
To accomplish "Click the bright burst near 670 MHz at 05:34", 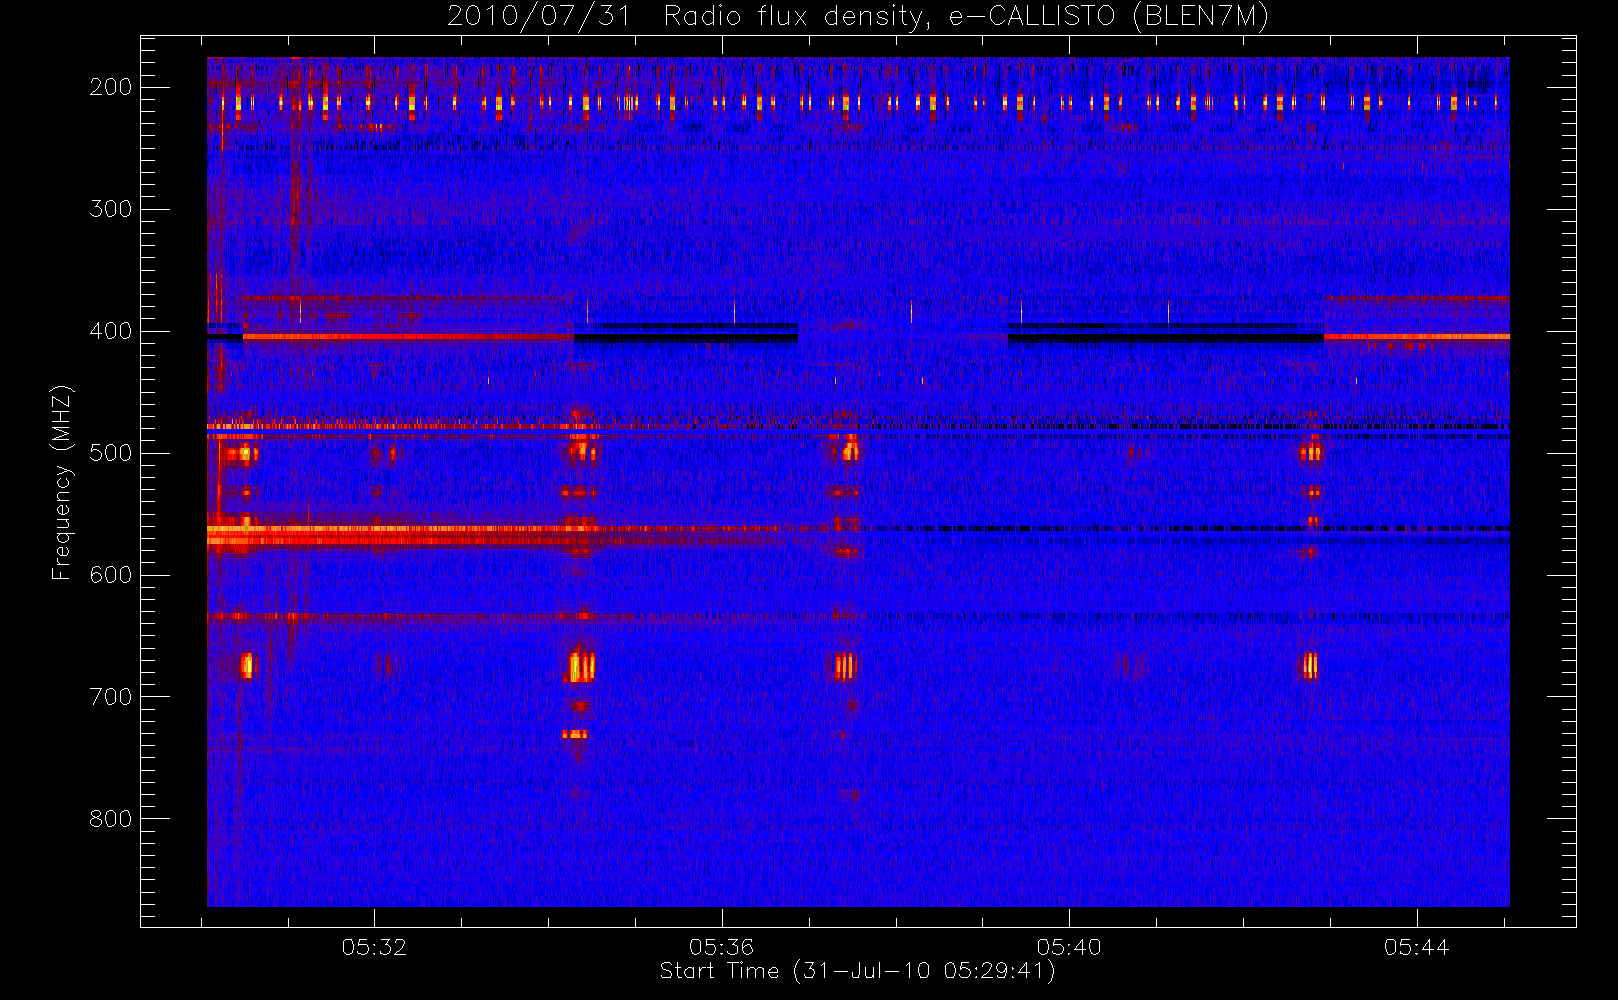I will click(x=581, y=666).
